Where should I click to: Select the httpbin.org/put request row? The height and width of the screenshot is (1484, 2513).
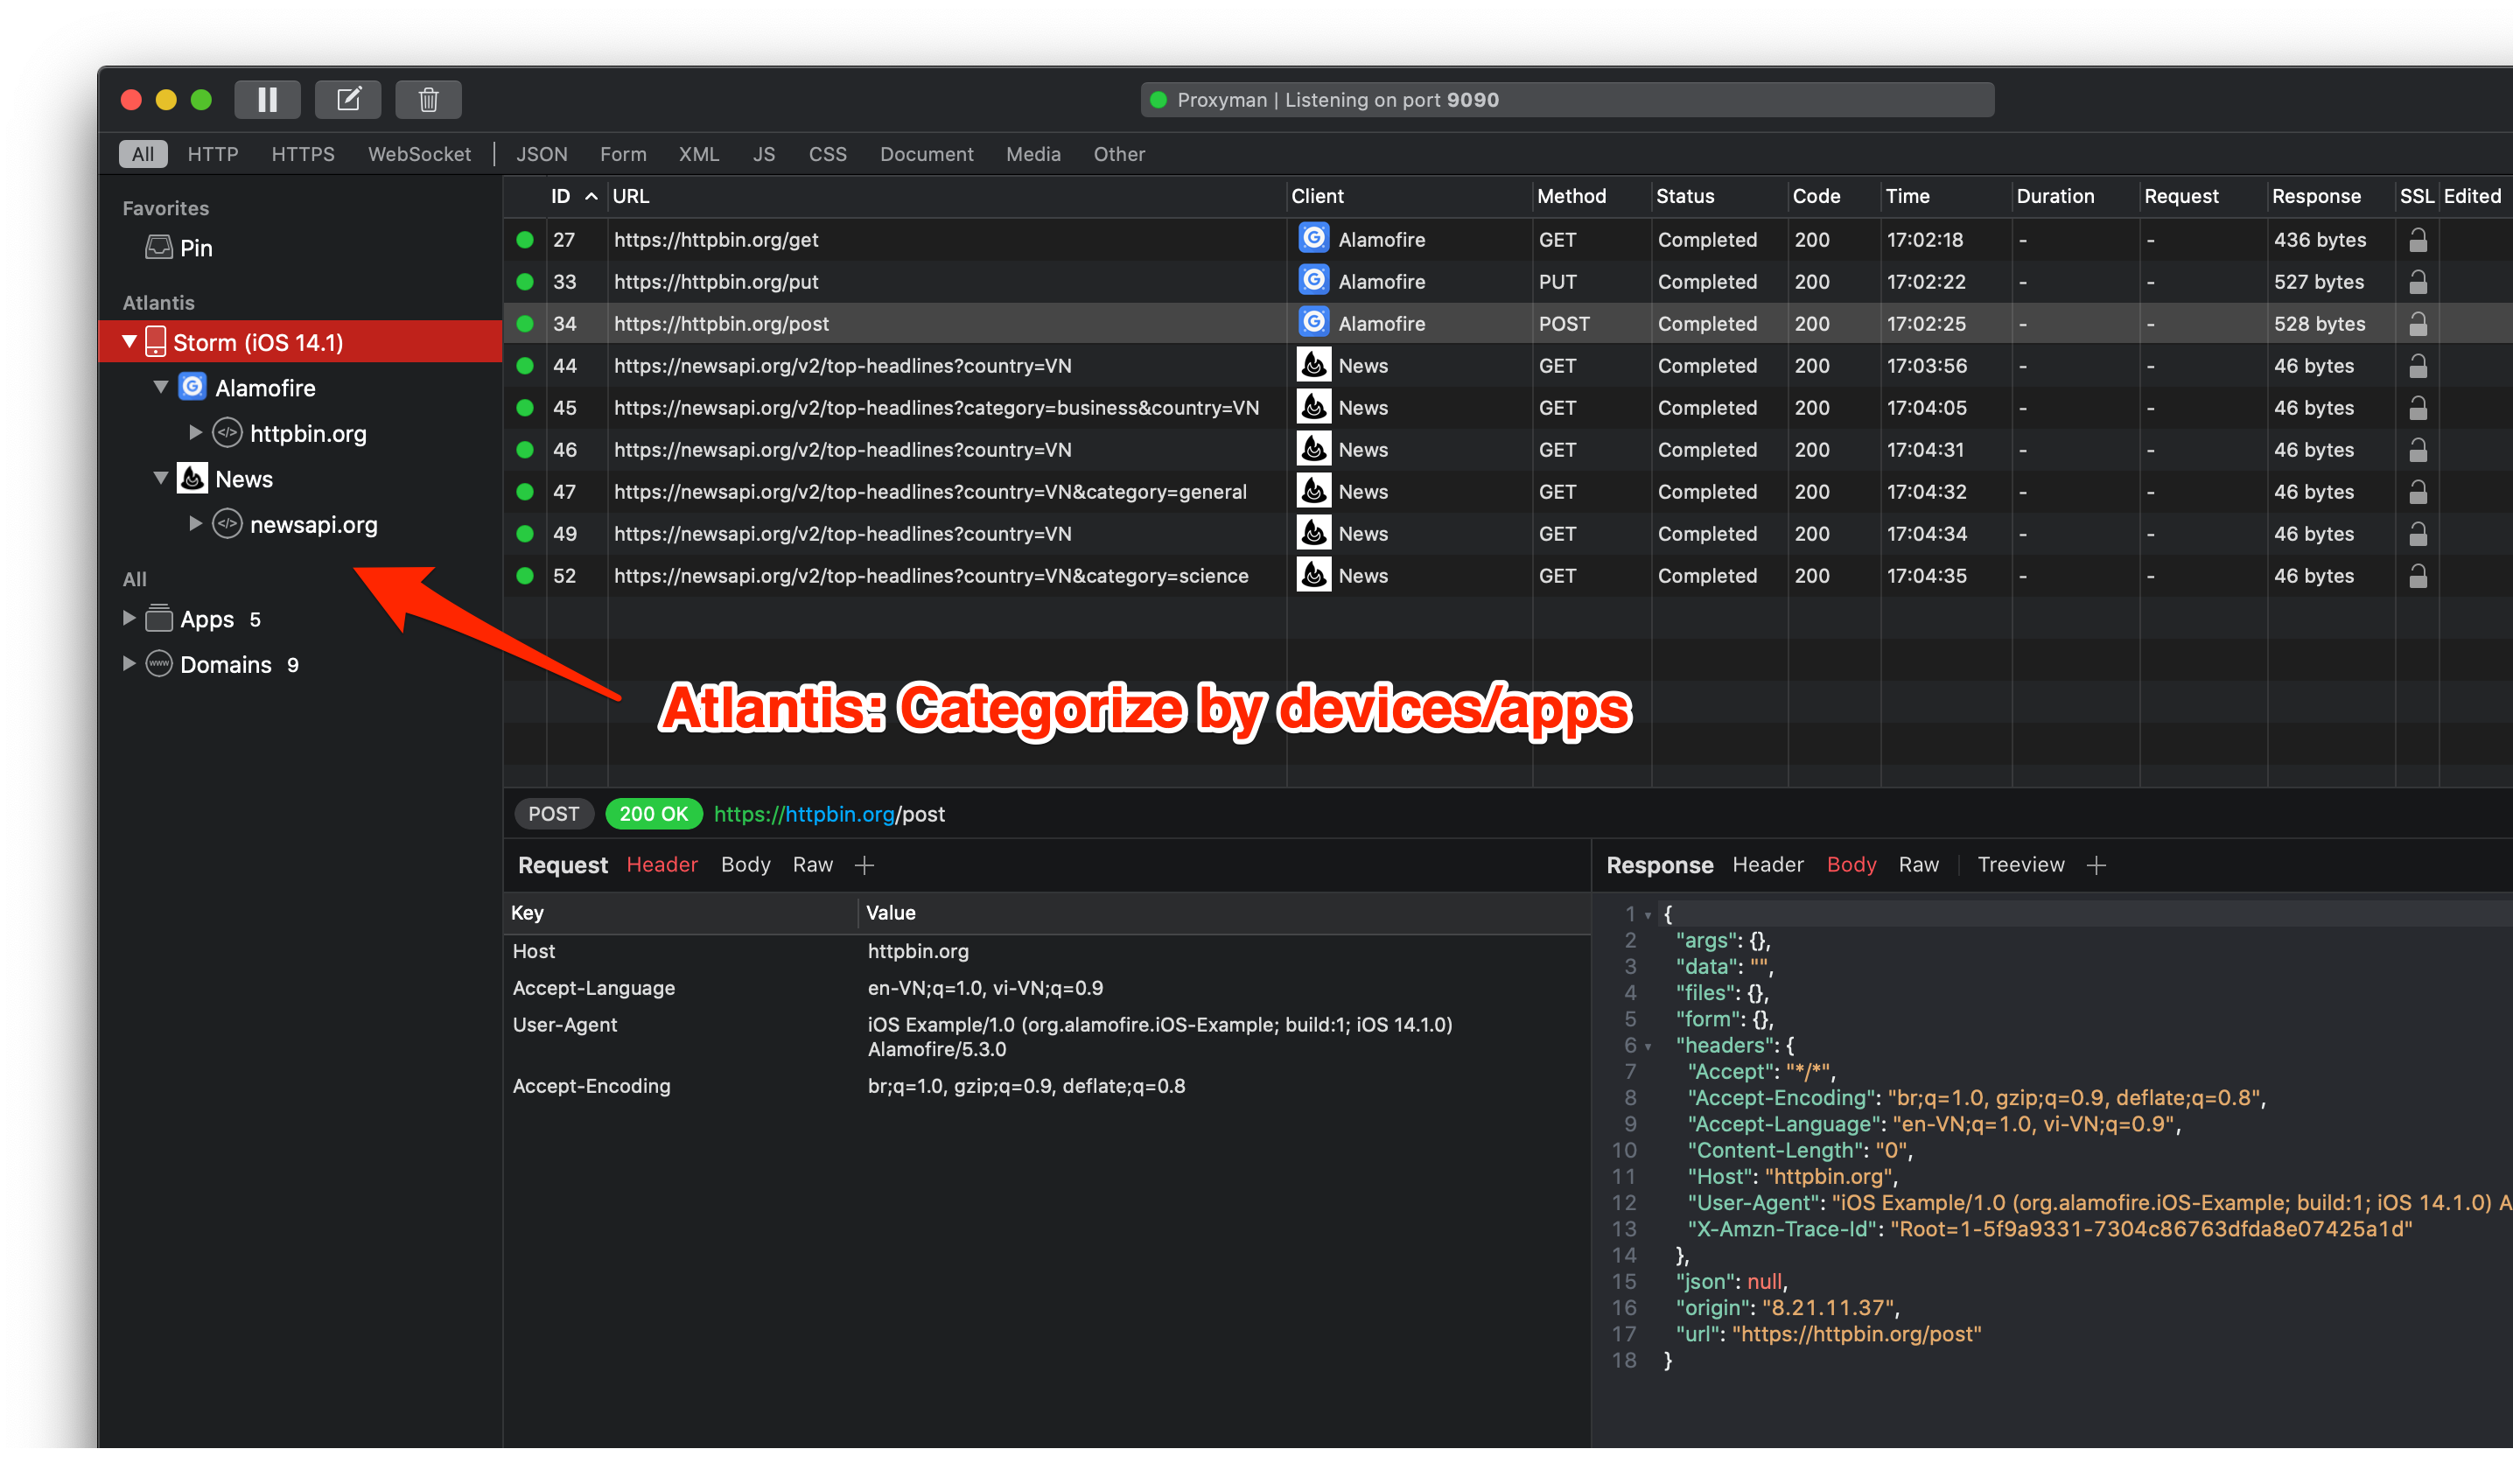pos(716,282)
